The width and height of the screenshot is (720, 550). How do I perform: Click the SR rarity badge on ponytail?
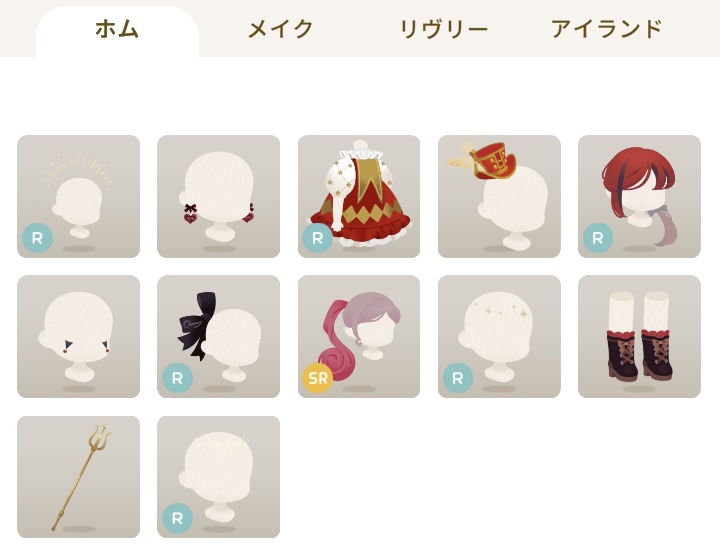[318, 378]
